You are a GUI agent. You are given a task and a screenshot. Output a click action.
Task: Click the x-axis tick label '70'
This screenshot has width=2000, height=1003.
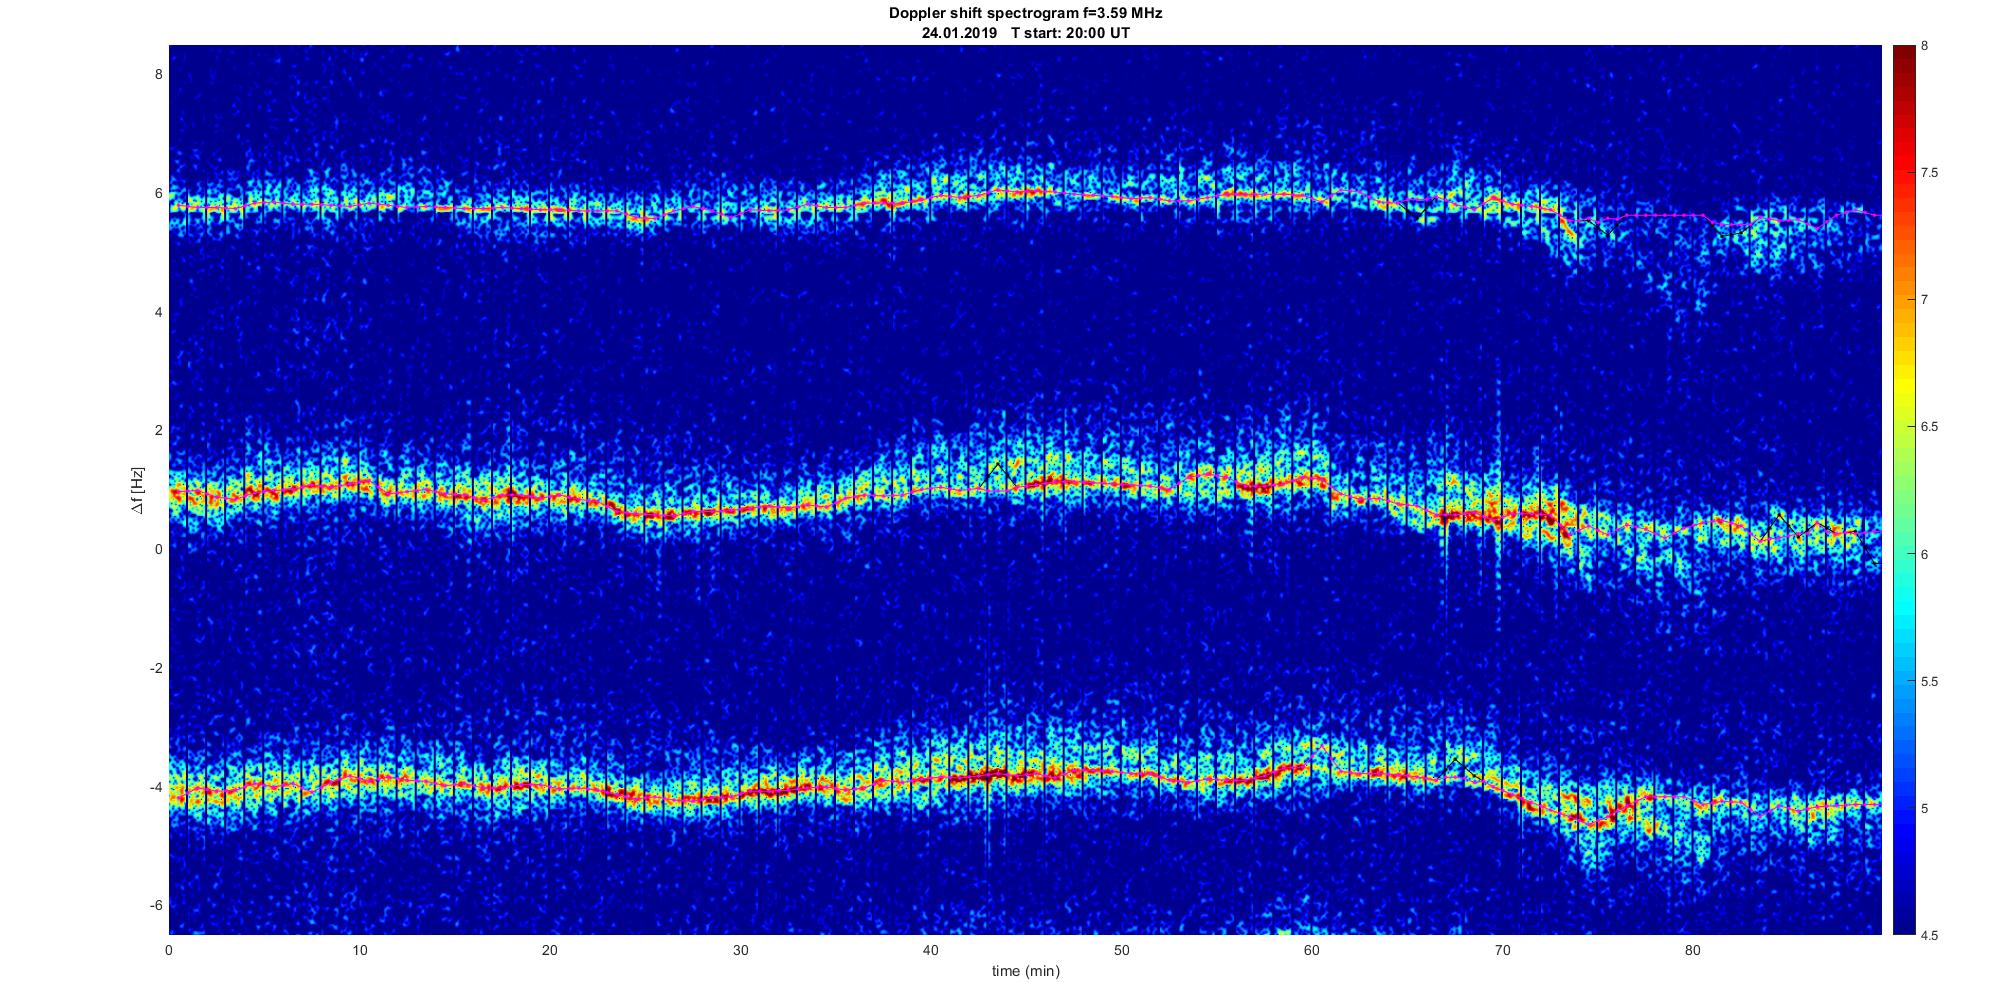[x=1502, y=950]
